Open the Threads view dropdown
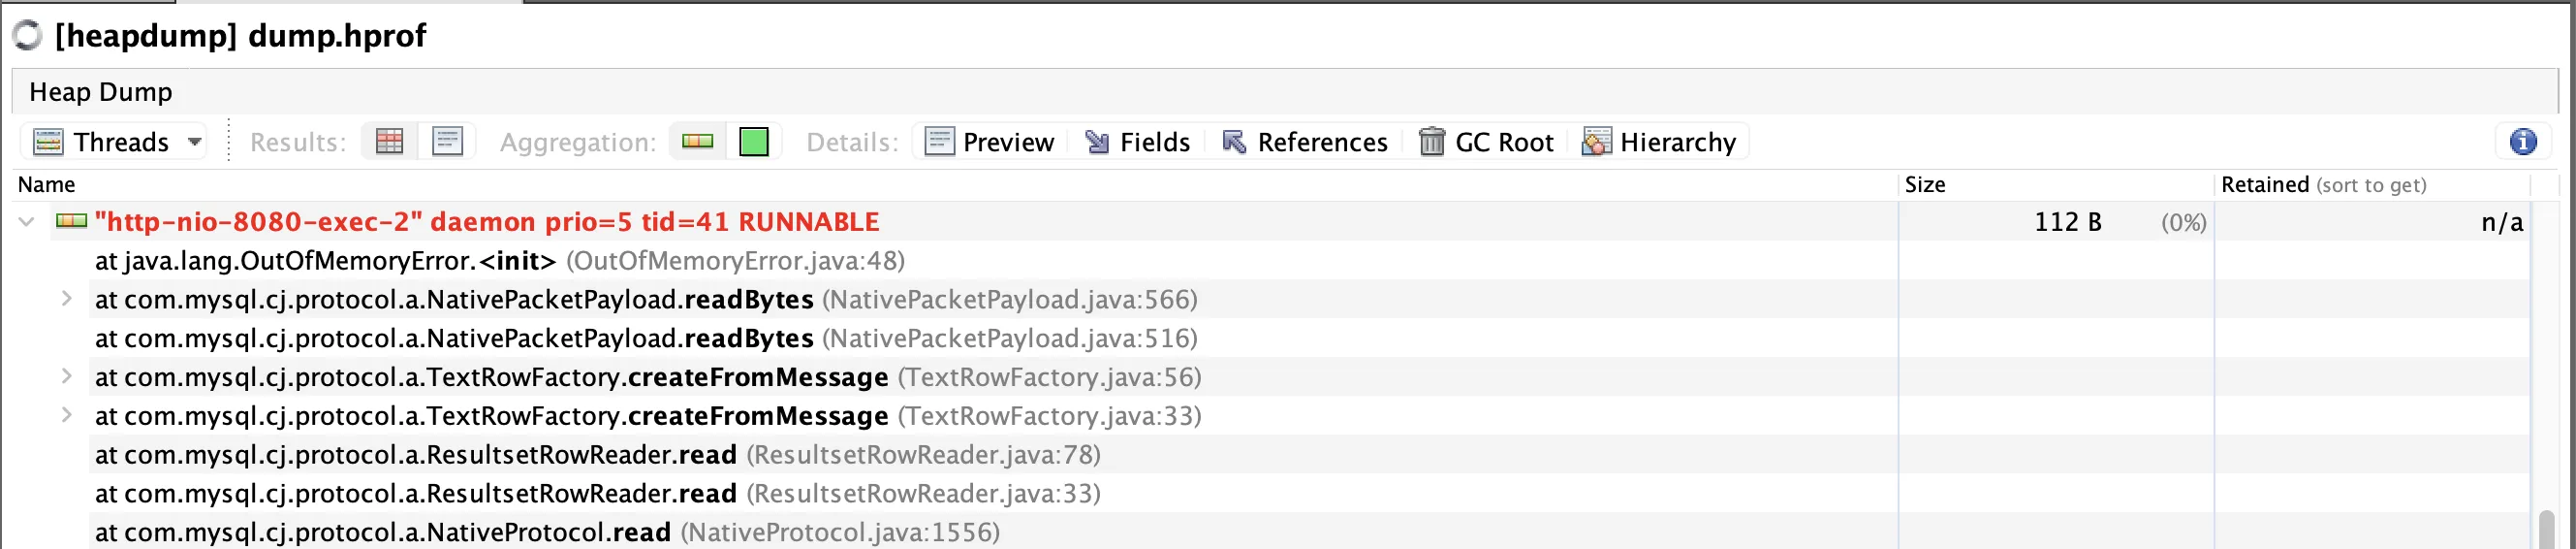Viewport: 2576px width, 549px height. tap(194, 142)
